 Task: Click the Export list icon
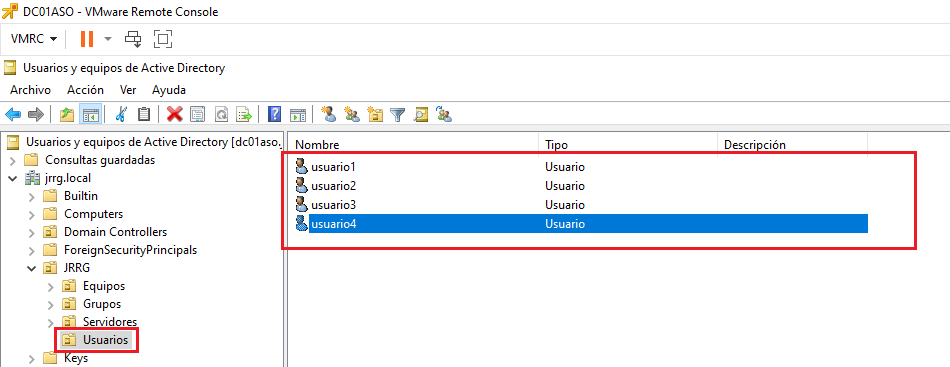(244, 114)
